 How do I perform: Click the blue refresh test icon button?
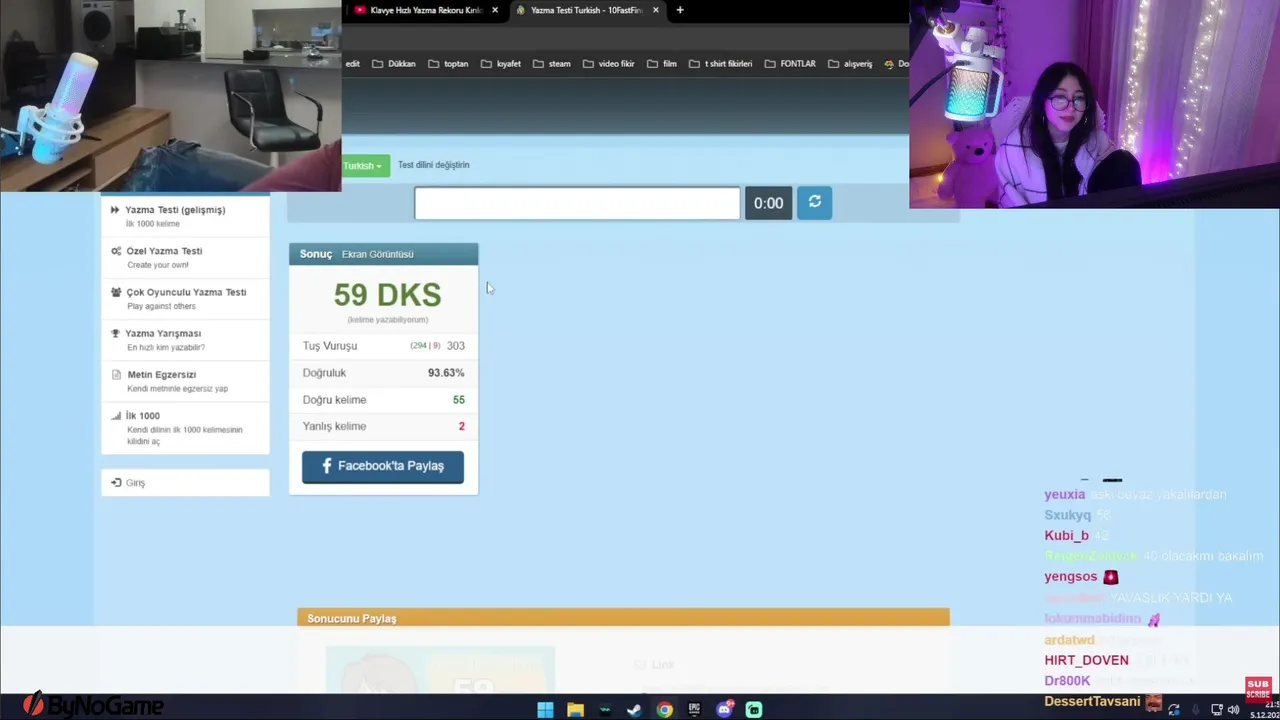(x=814, y=203)
